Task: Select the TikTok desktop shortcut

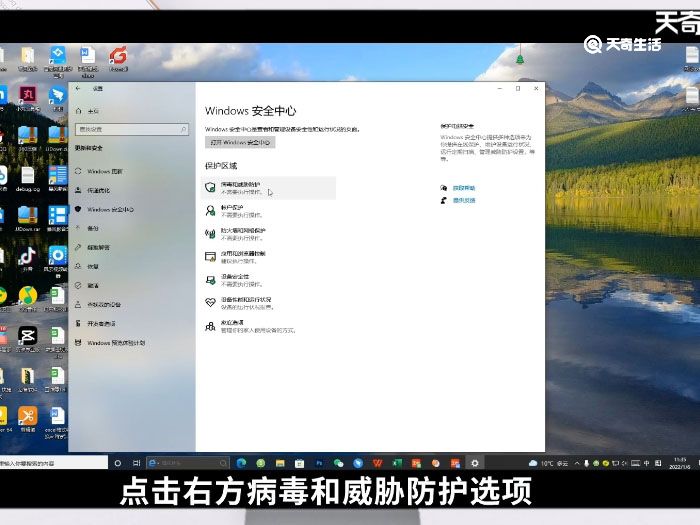Action: coord(28,259)
